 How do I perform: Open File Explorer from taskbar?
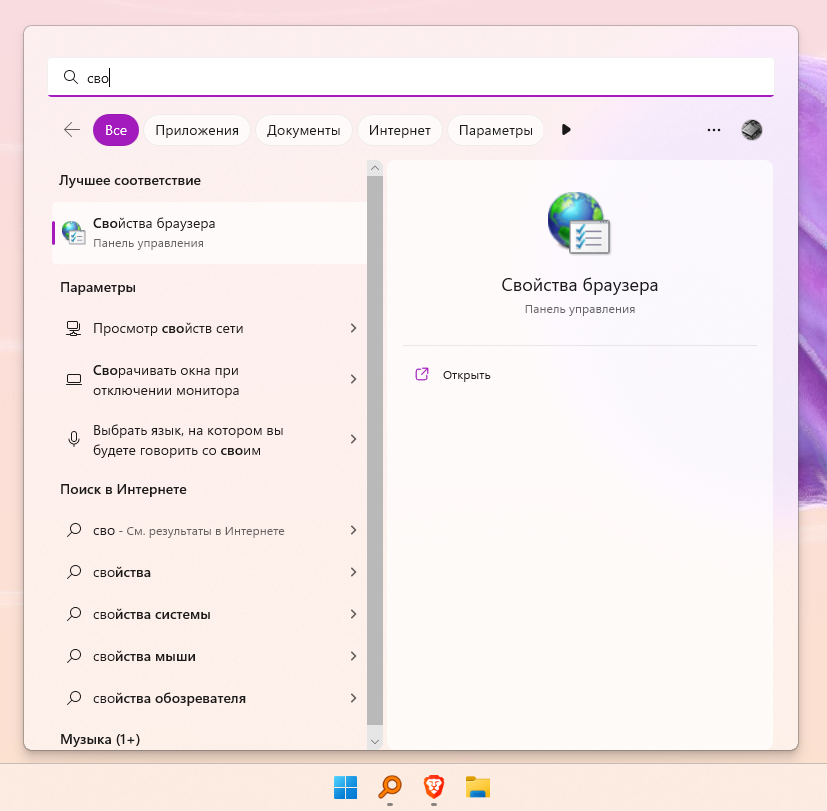(x=478, y=787)
